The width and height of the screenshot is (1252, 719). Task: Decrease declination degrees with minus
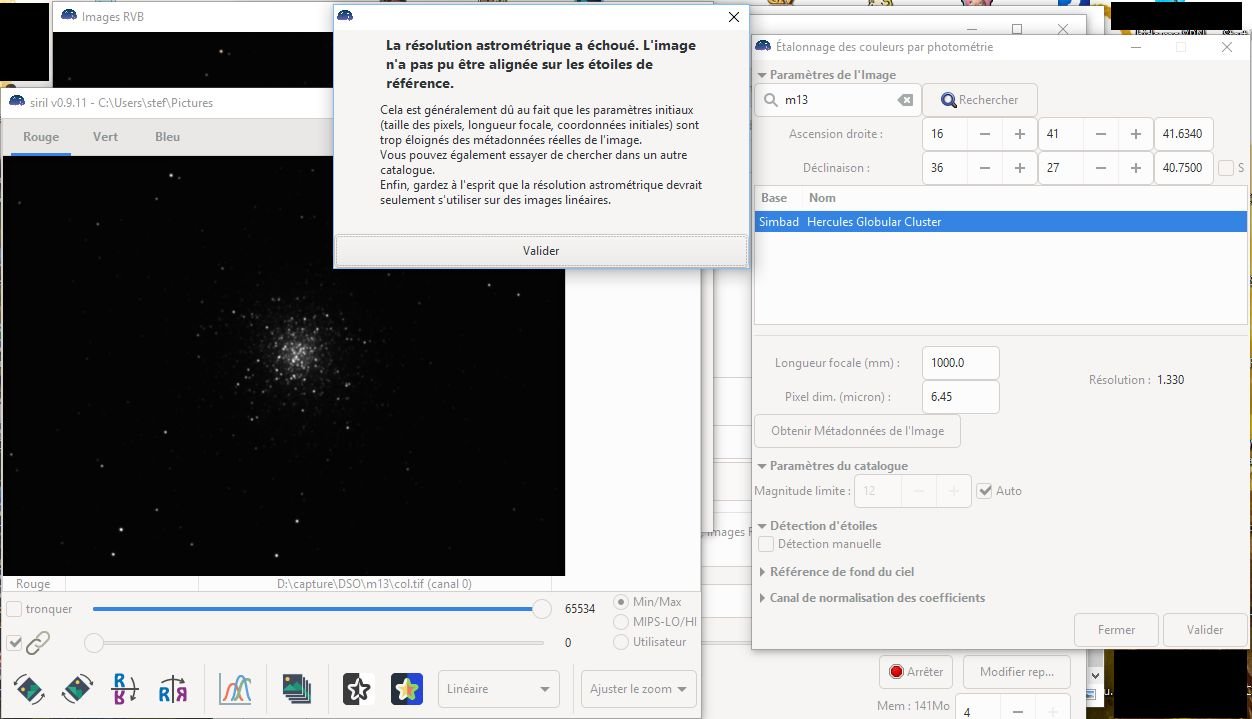[x=985, y=168]
